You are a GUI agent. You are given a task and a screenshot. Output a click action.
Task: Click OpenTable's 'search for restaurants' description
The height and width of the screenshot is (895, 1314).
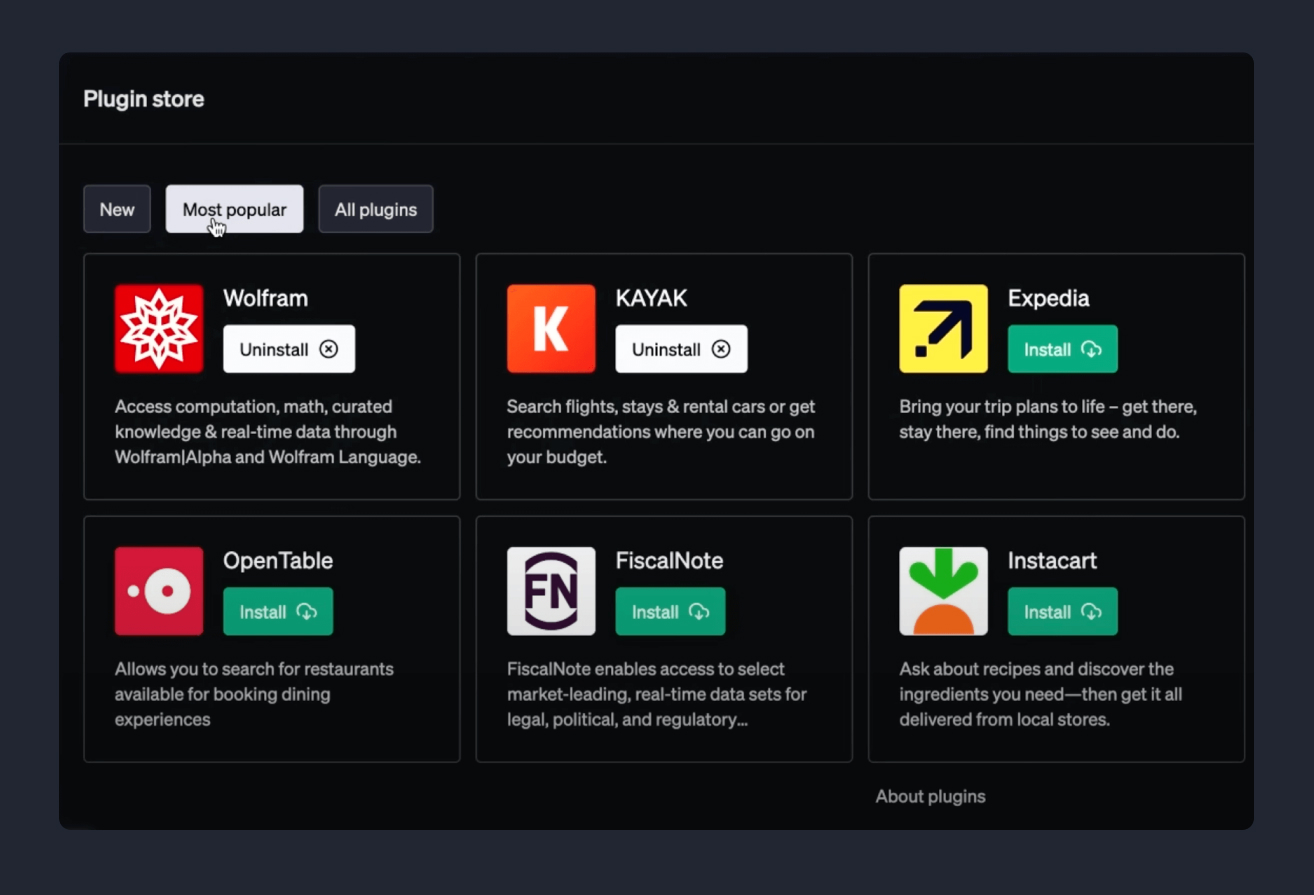click(x=254, y=694)
